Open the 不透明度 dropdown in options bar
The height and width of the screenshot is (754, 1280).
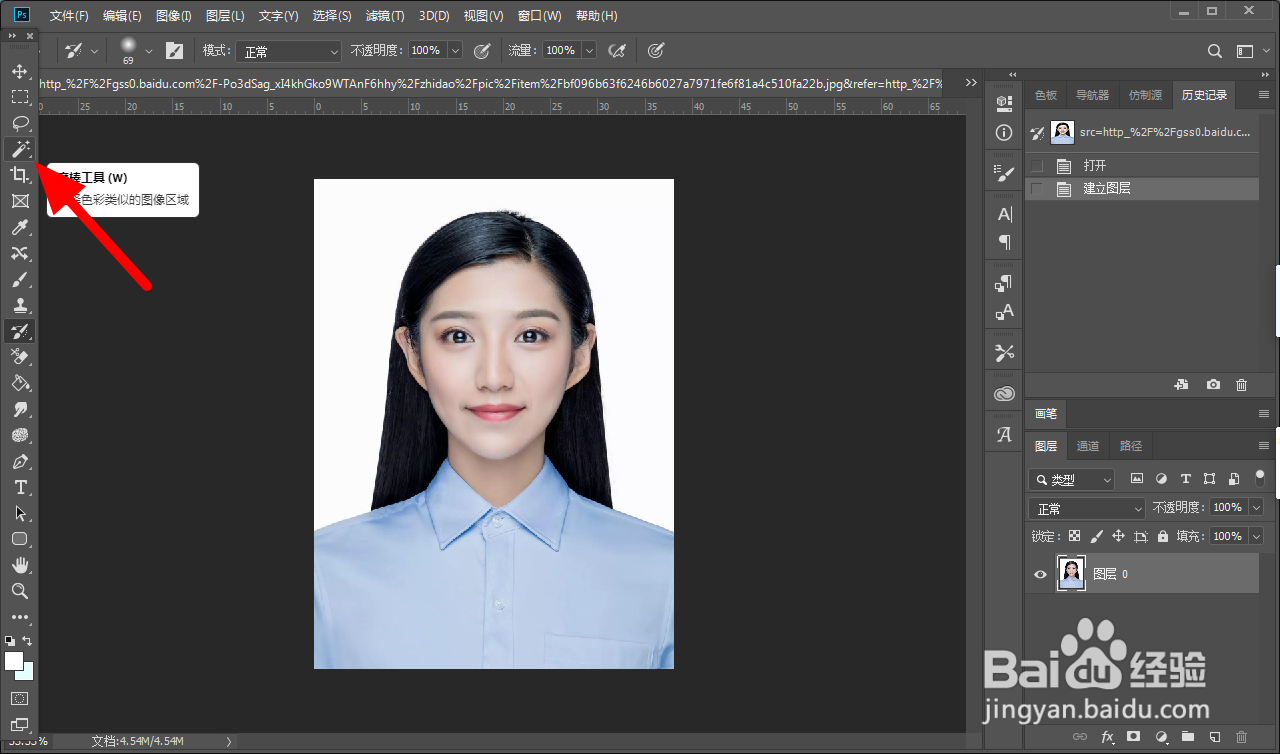click(455, 50)
